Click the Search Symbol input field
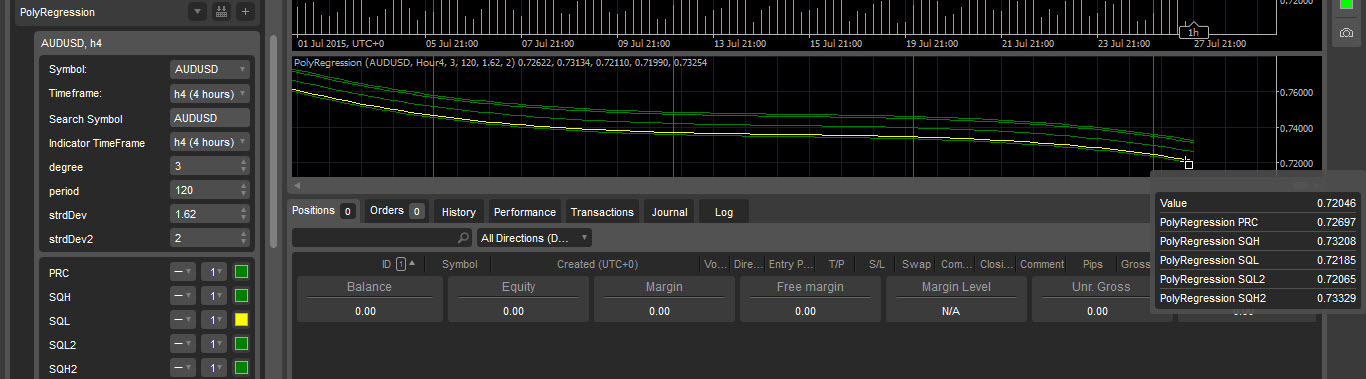The width and height of the screenshot is (1366, 379). (210, 118)
